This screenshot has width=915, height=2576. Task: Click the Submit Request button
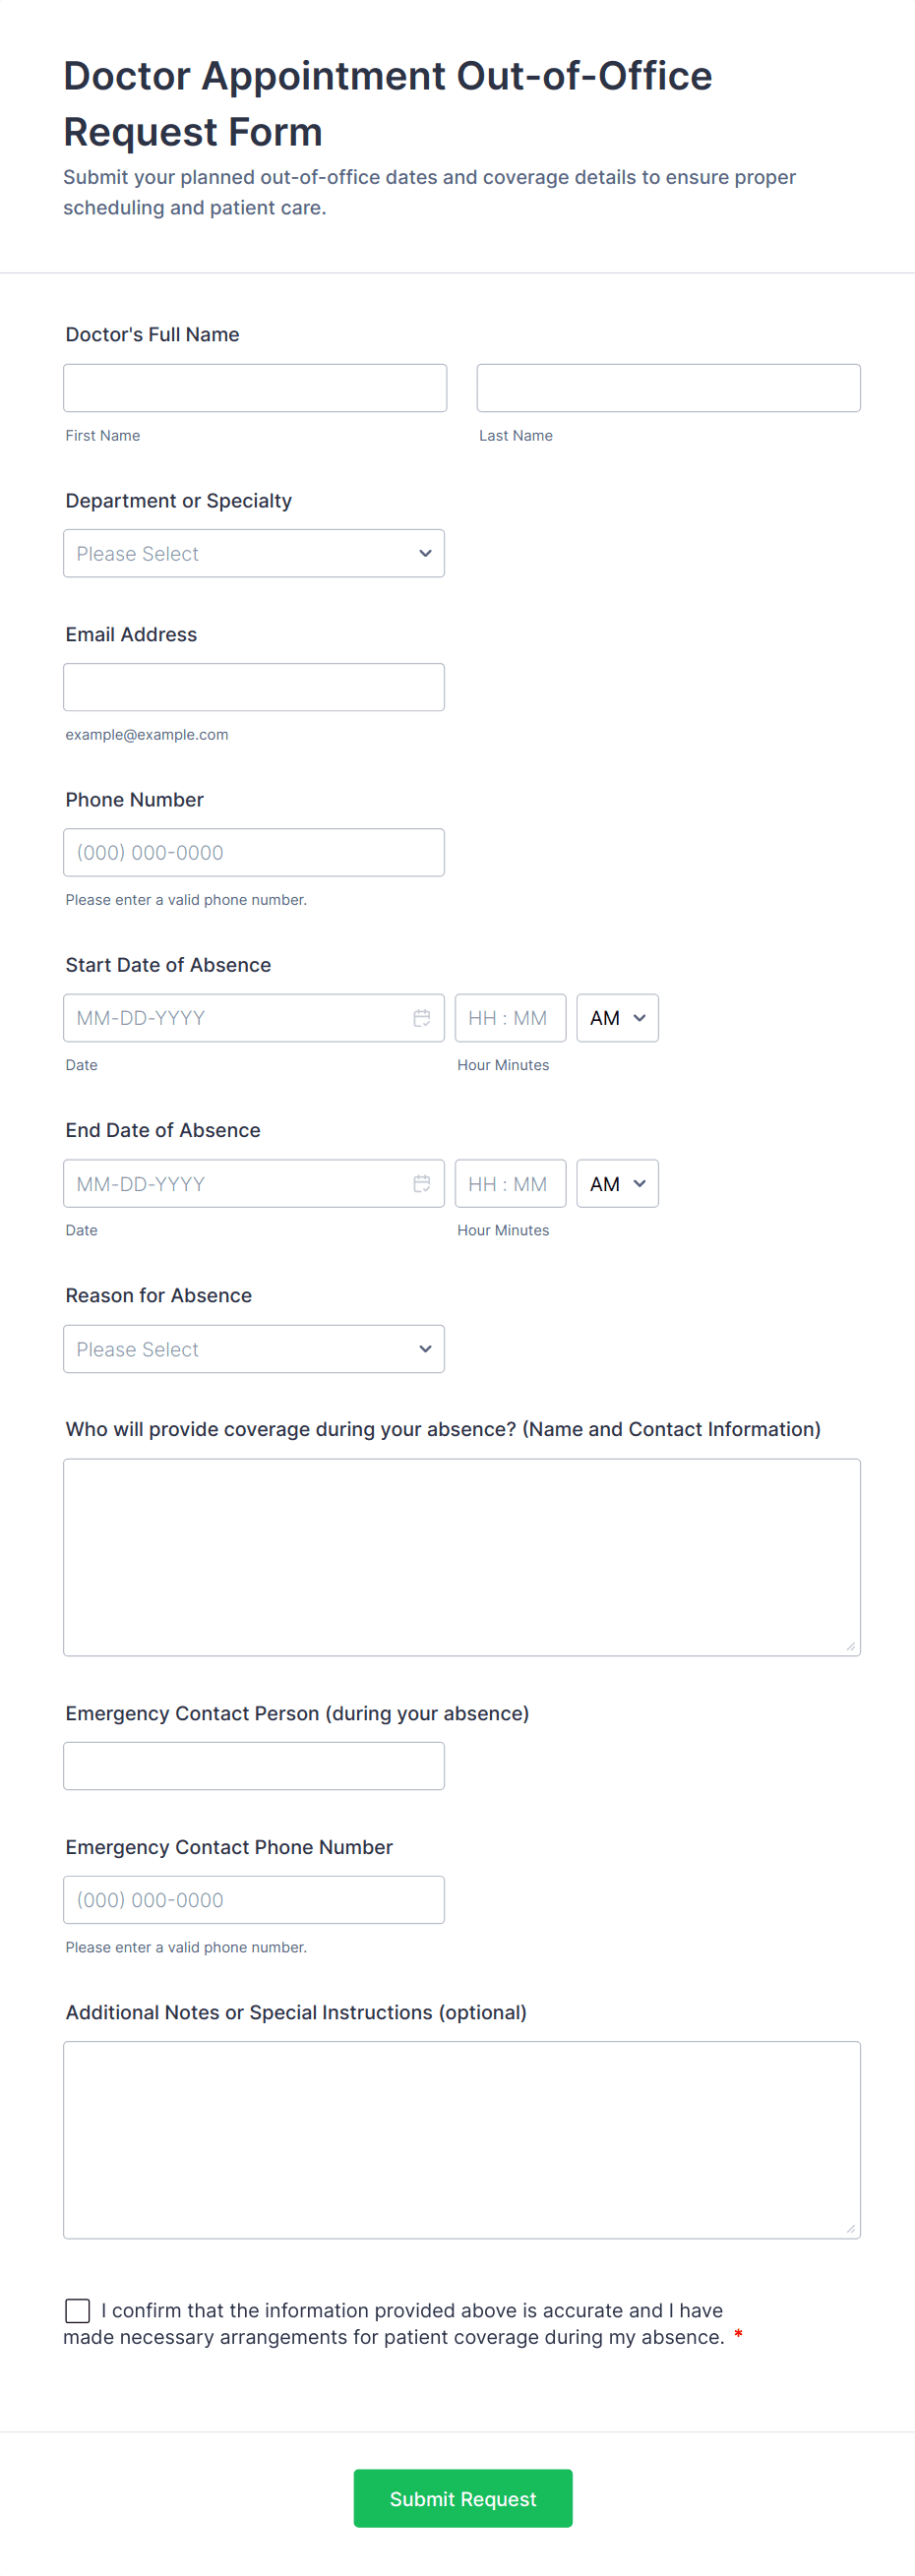pos(463,2498)
